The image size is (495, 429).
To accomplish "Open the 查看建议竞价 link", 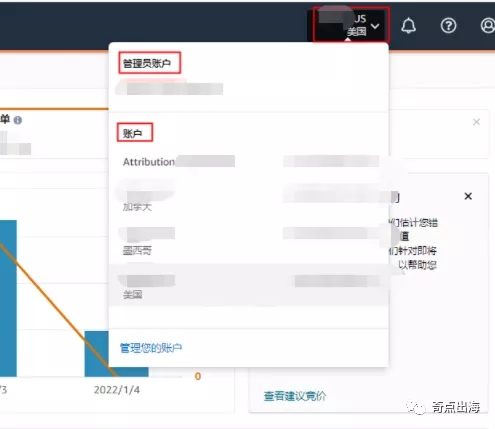I will (x=295, y=396).
